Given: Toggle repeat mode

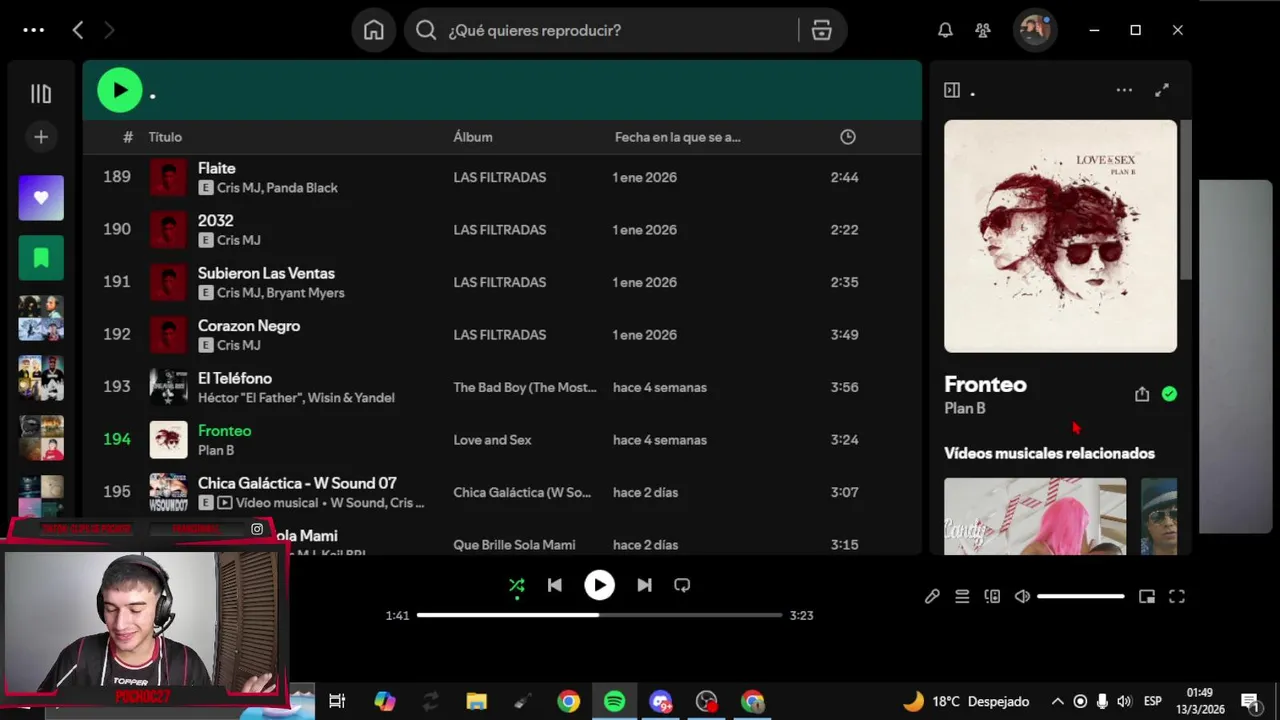Looking at the screenshot, I should pos(682,585).
